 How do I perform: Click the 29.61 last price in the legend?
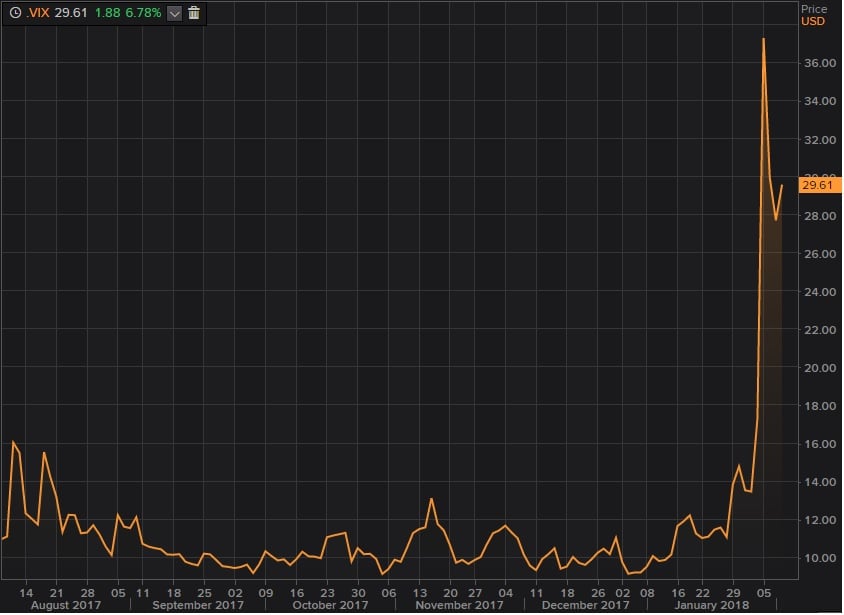click(71, 12)
